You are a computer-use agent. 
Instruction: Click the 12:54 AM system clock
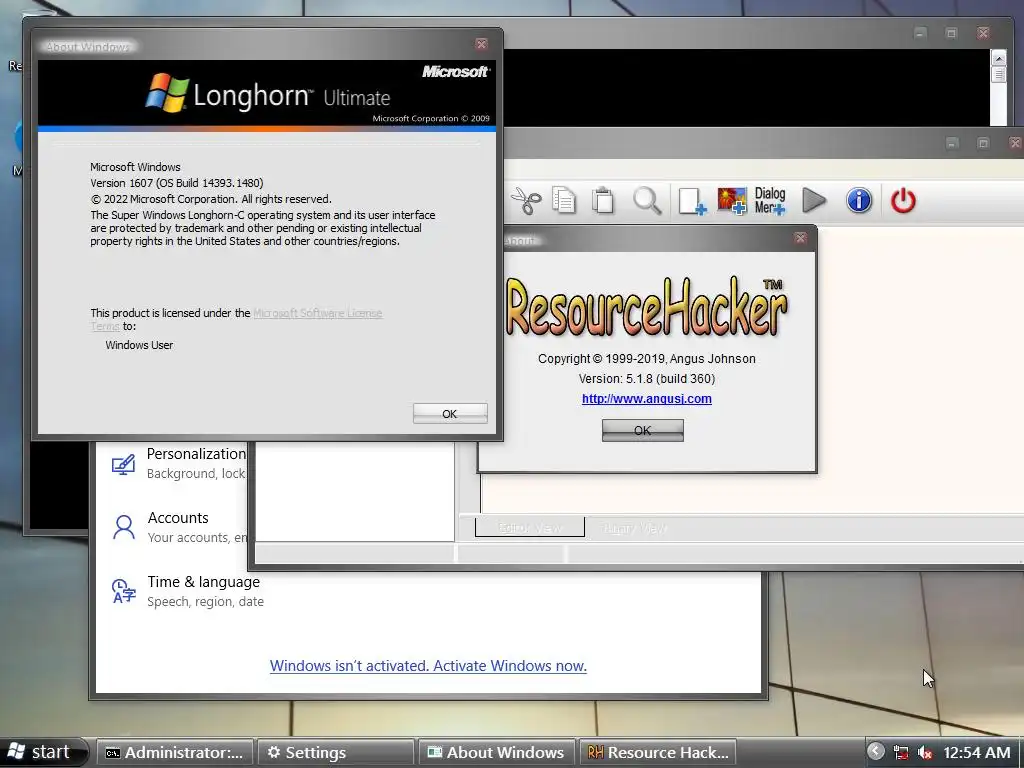point(976,752)
